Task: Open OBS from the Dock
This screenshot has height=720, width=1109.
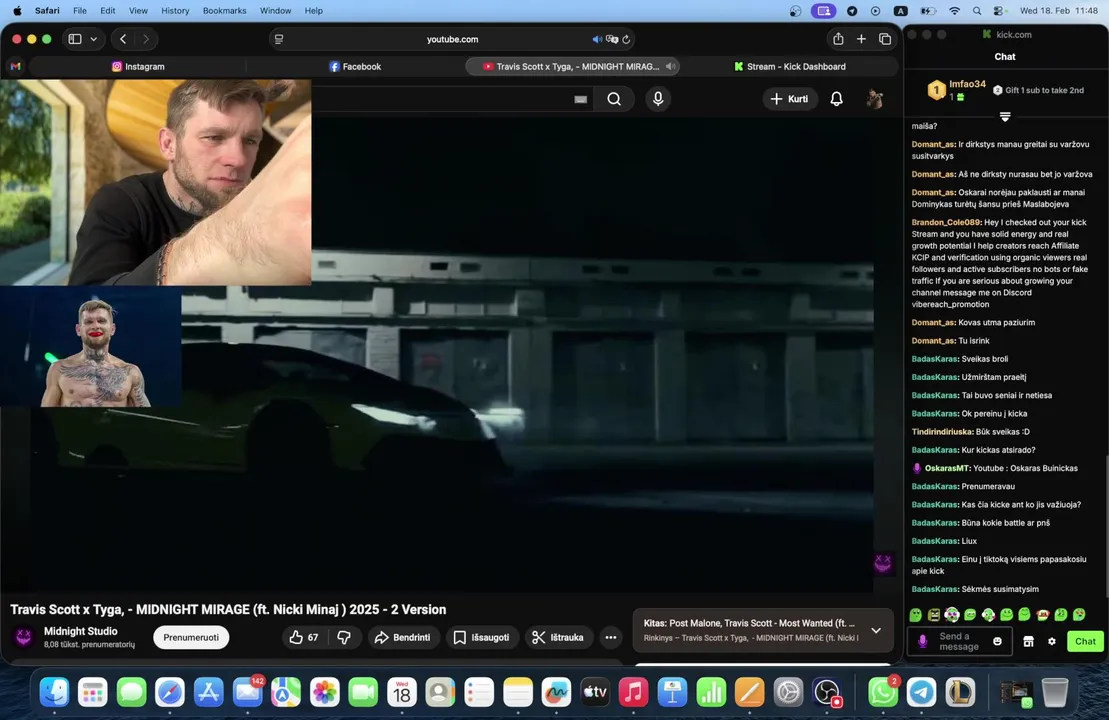Action: coord(826,692)
